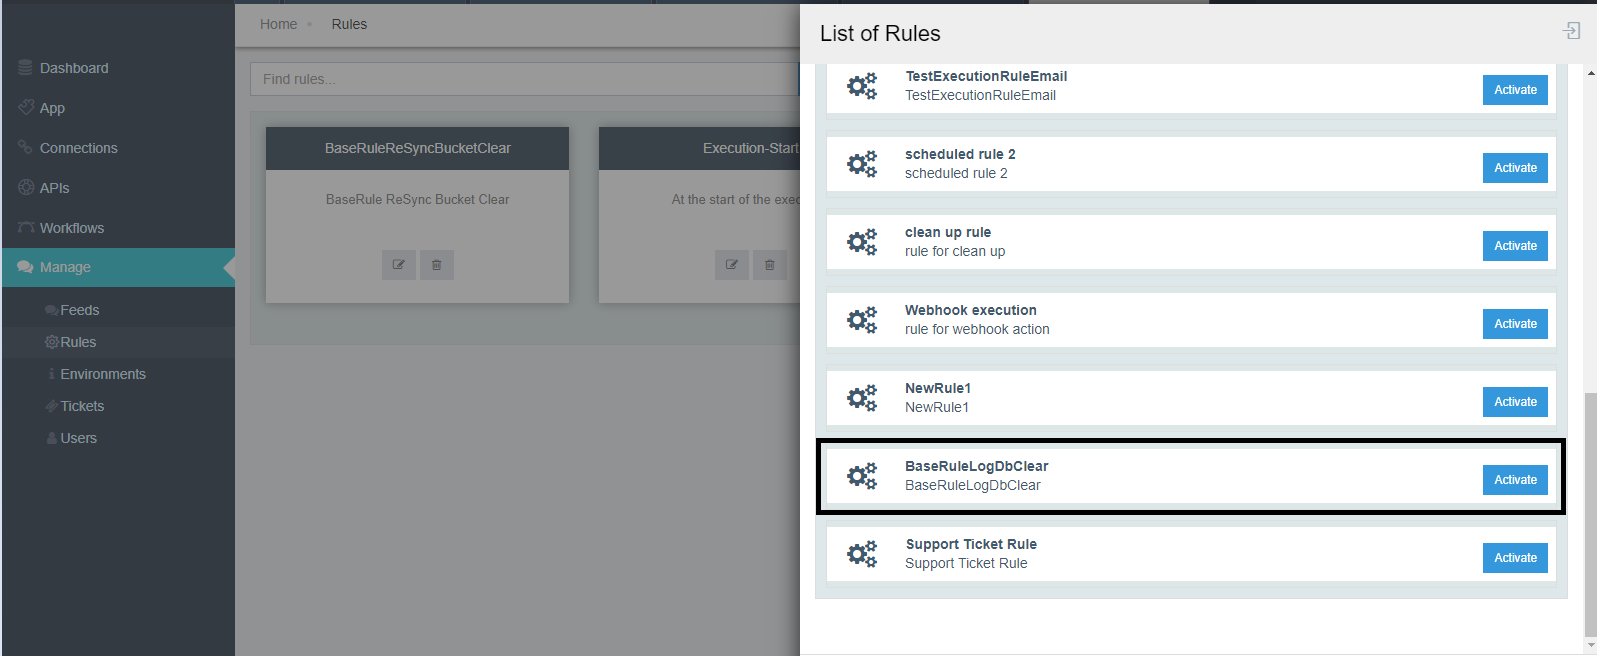
Task: Click the gears icon for Webhook execution
Action: 861,320
